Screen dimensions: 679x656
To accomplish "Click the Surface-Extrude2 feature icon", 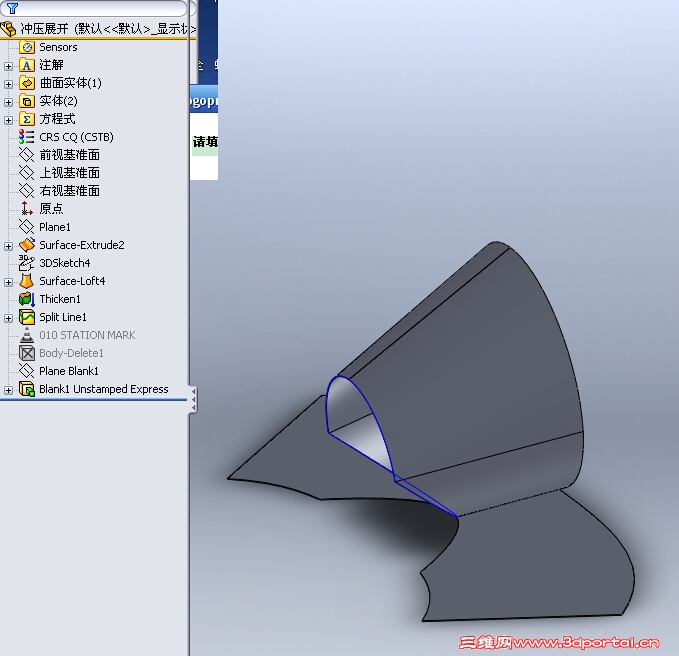I will (27, 245).
